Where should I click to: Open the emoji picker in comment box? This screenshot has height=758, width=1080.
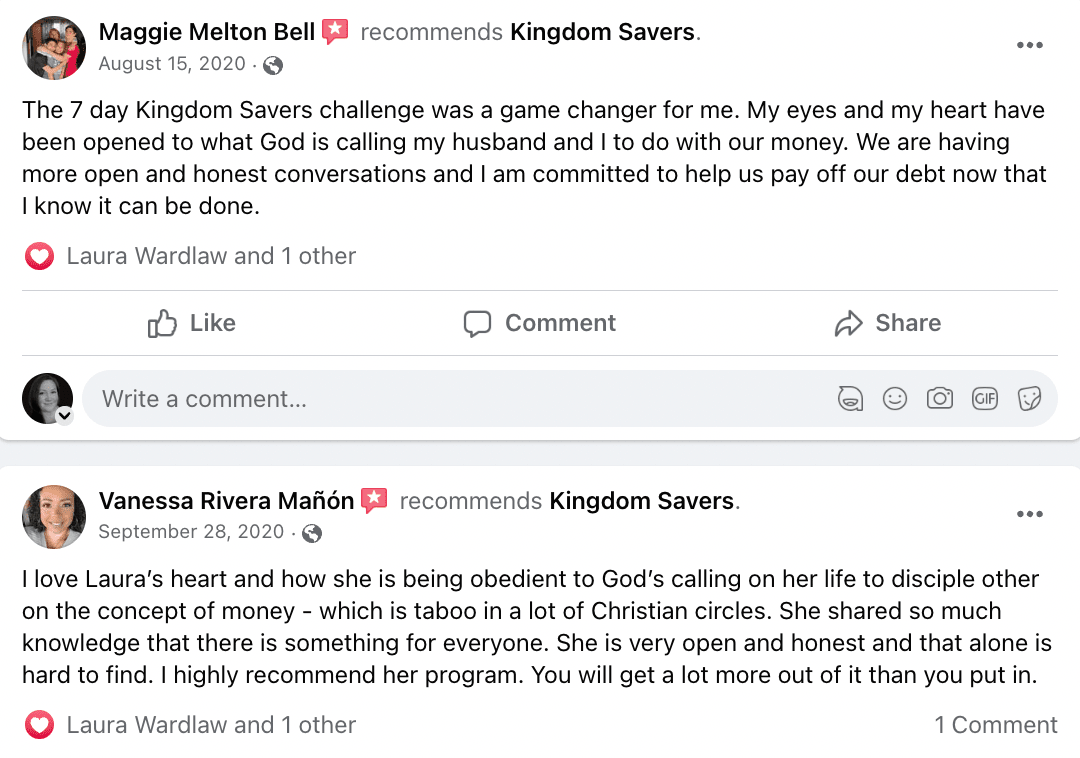(x=895, y=399)
